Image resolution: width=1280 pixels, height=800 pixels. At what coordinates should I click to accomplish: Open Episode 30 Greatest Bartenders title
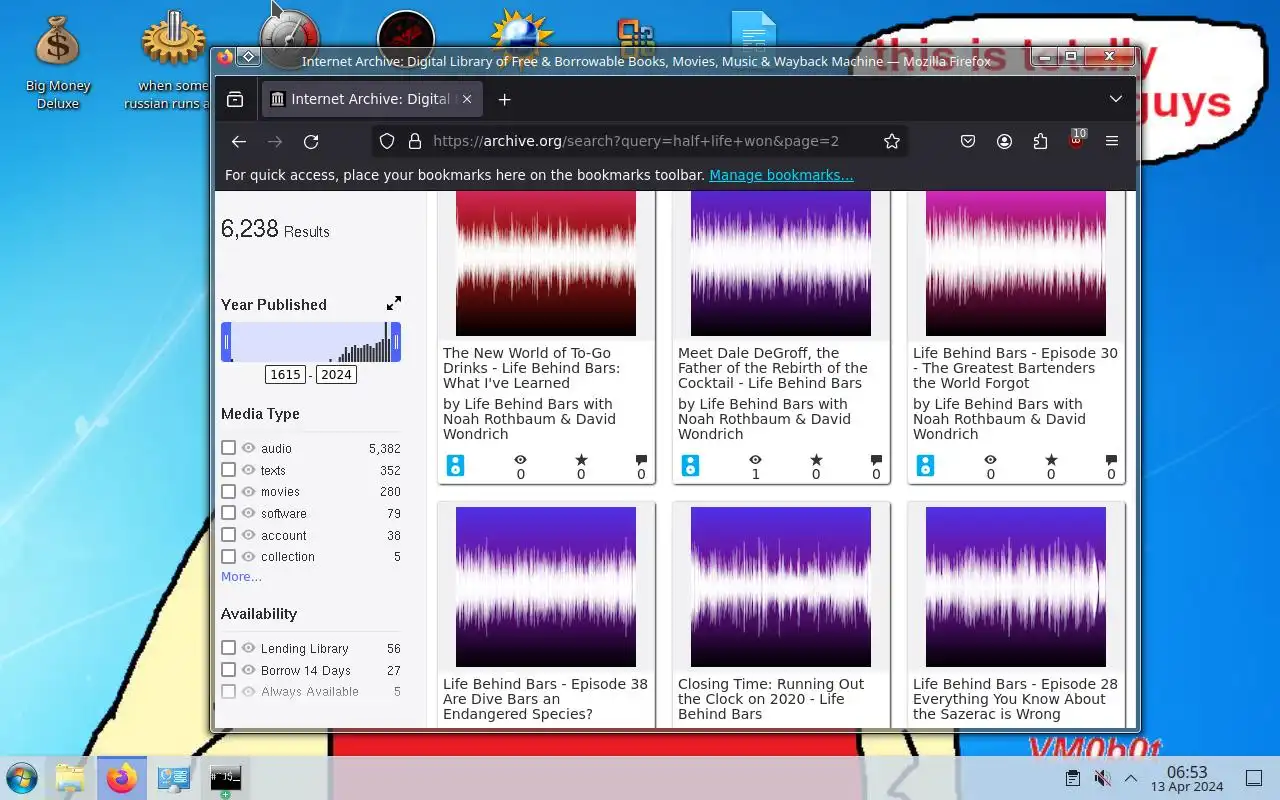[1015, 368]
